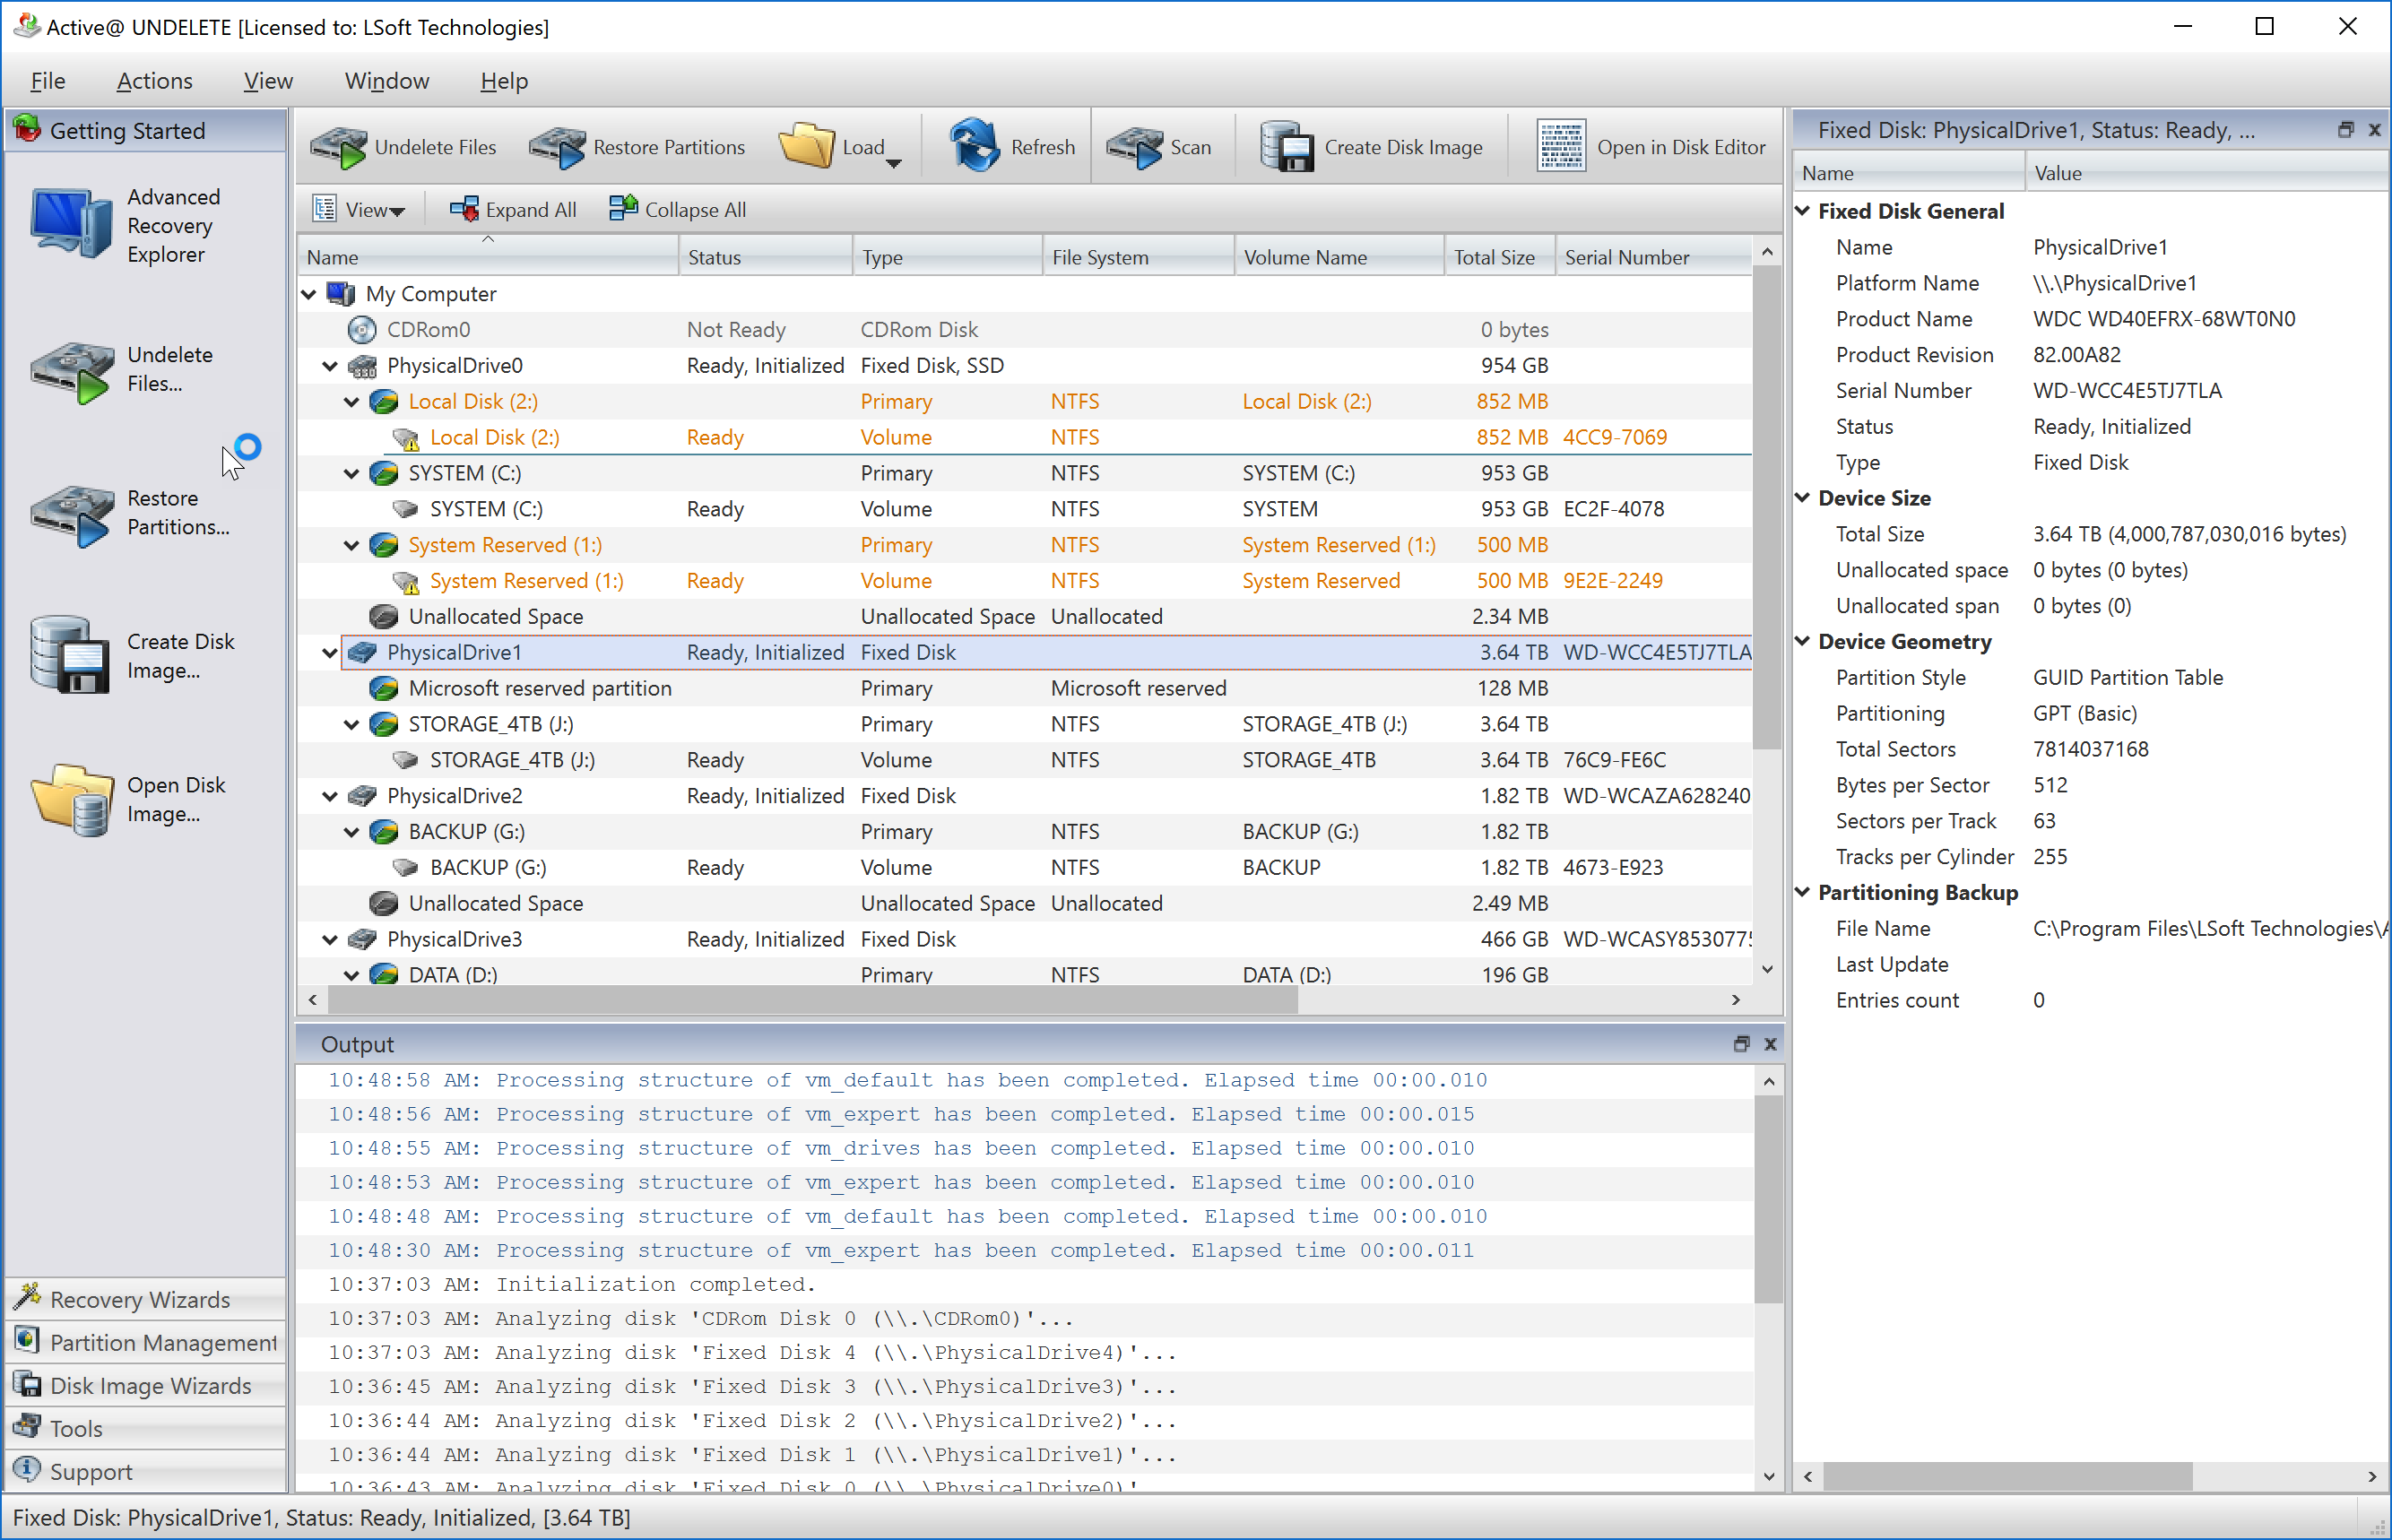Open the Actions menu

pyautogui.click(x=152, y=80)
